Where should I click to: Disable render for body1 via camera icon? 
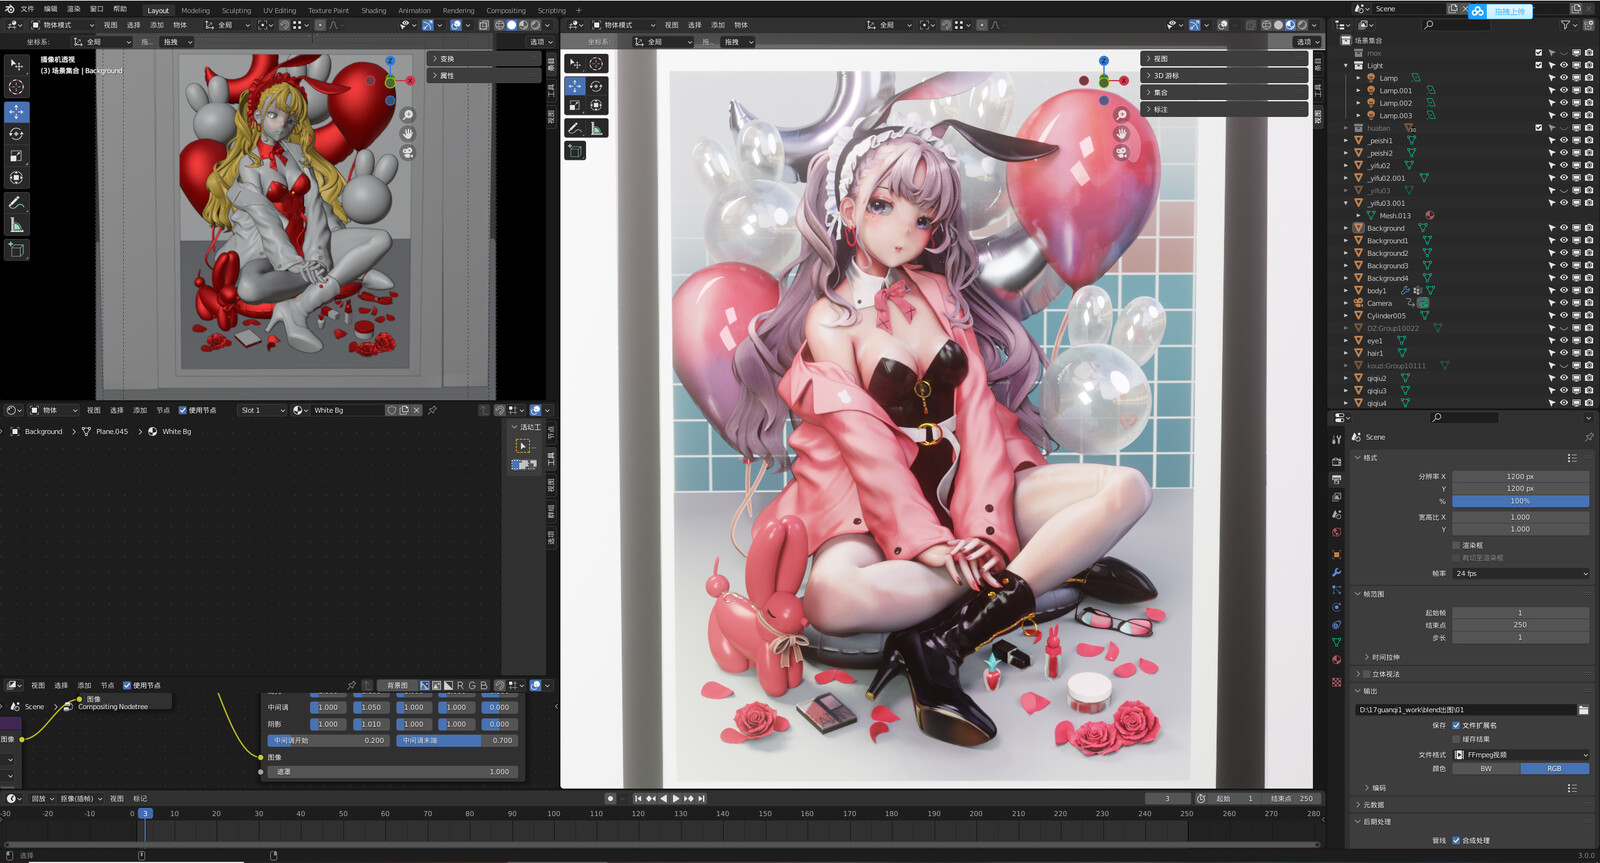click(1588, 291)
